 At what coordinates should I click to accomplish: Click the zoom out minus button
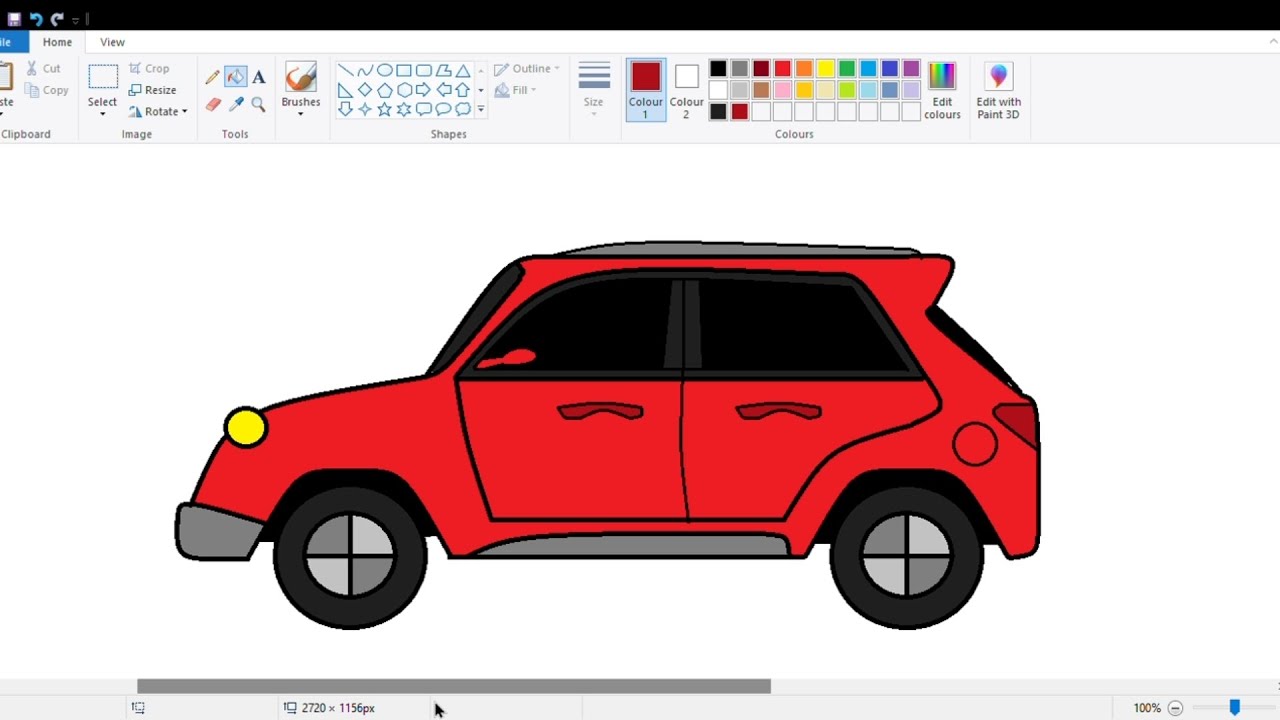click(1176, 708)
